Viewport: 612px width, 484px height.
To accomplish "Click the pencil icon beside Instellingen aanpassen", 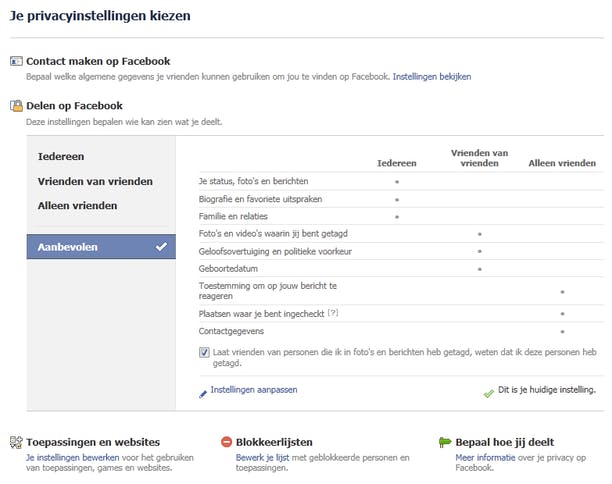I will (203, 392).
